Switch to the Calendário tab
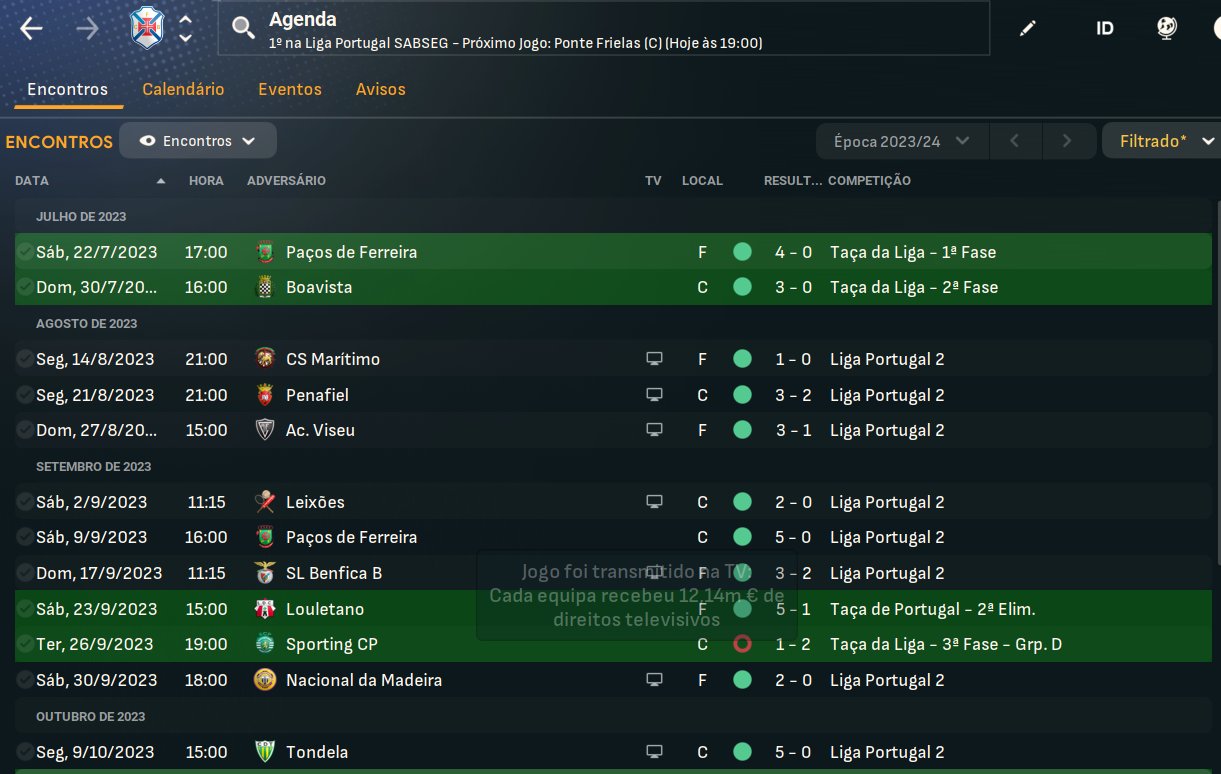Viewport: 1221px width, 774px height. point(183,89)
